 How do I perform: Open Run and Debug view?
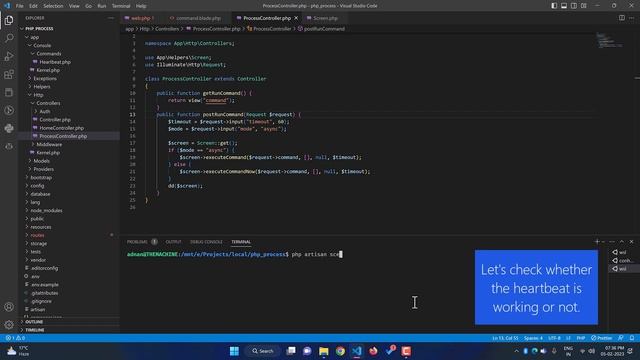(9, 56)
